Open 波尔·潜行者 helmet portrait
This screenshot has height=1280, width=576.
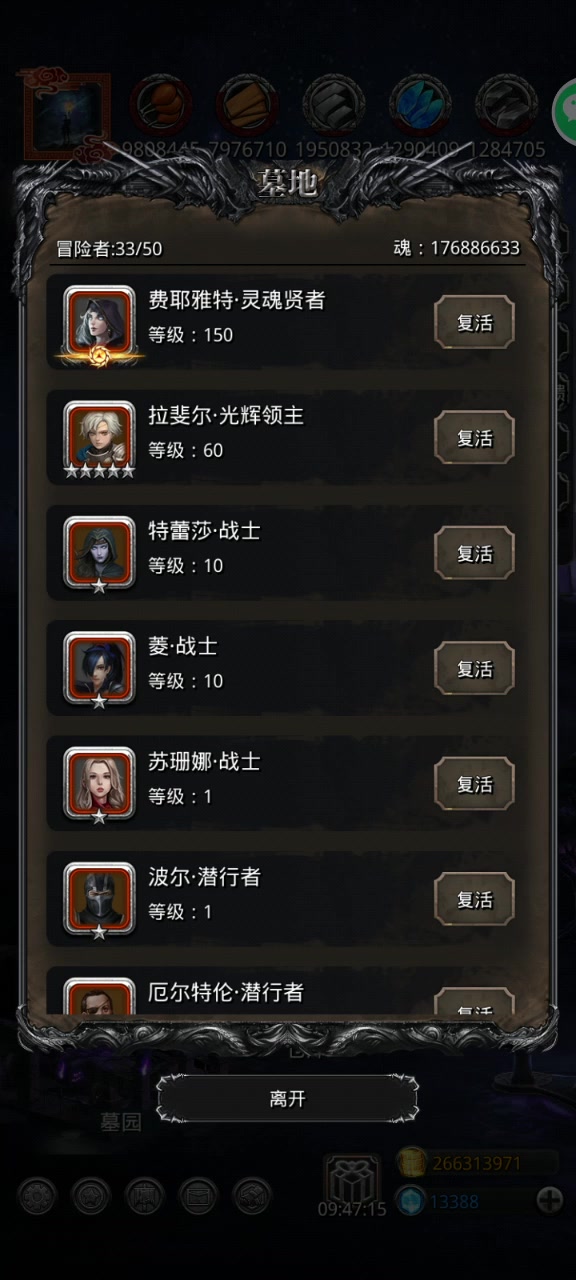pyautogui.click(x=99, y=899)
